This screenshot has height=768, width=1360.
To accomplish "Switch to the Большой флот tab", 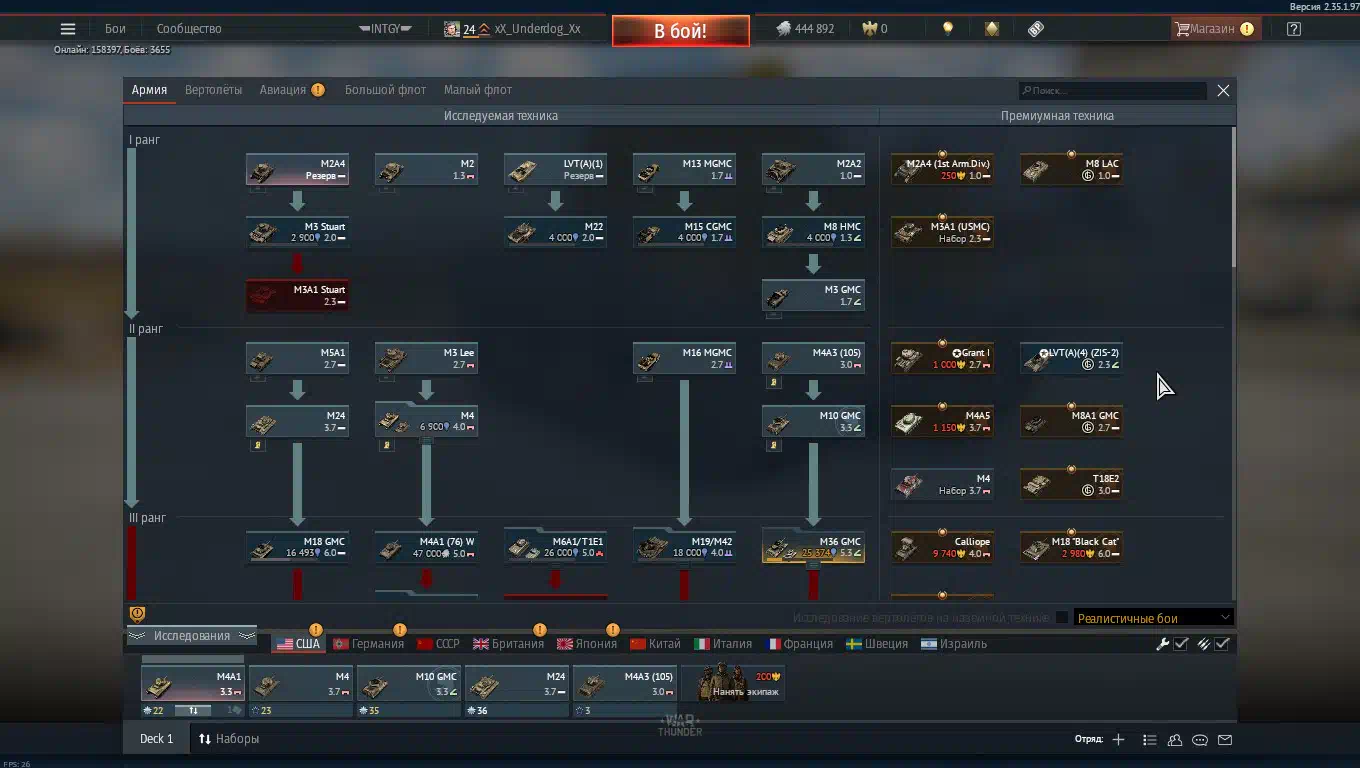I will point(385,90).
